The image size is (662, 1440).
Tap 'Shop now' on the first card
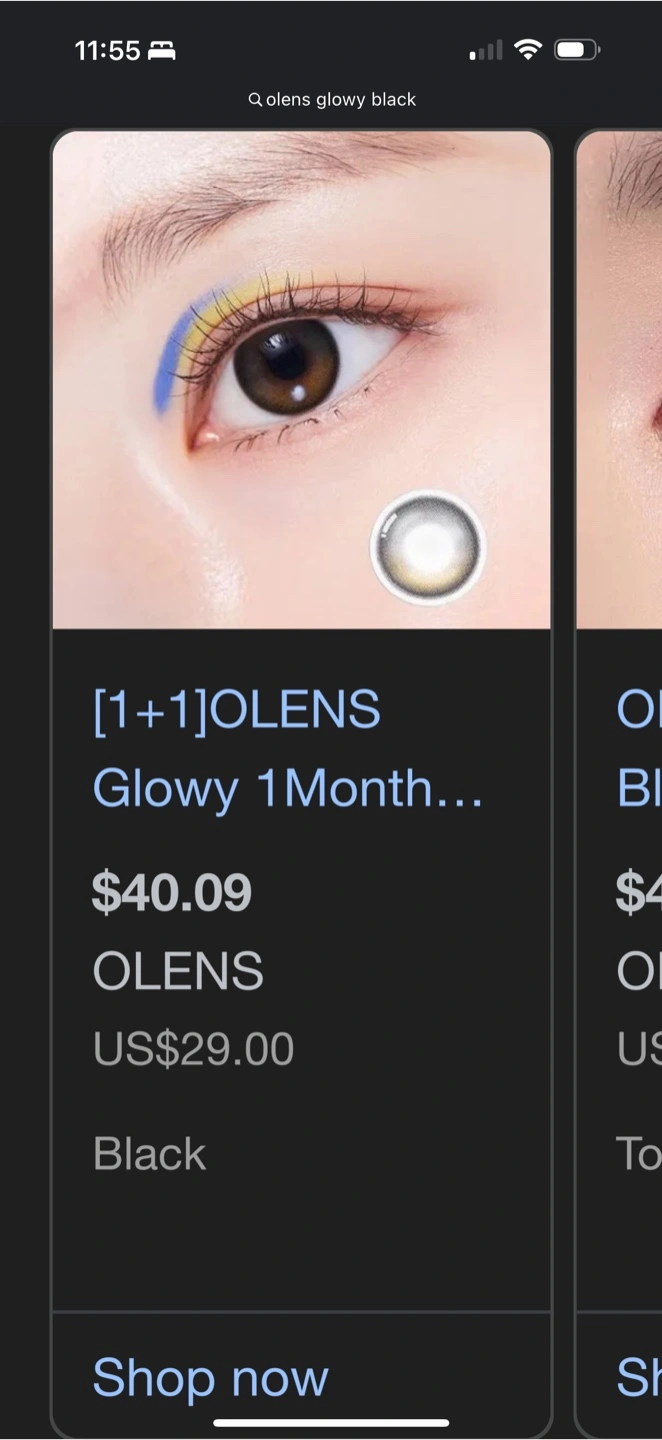pos(210,1378)
